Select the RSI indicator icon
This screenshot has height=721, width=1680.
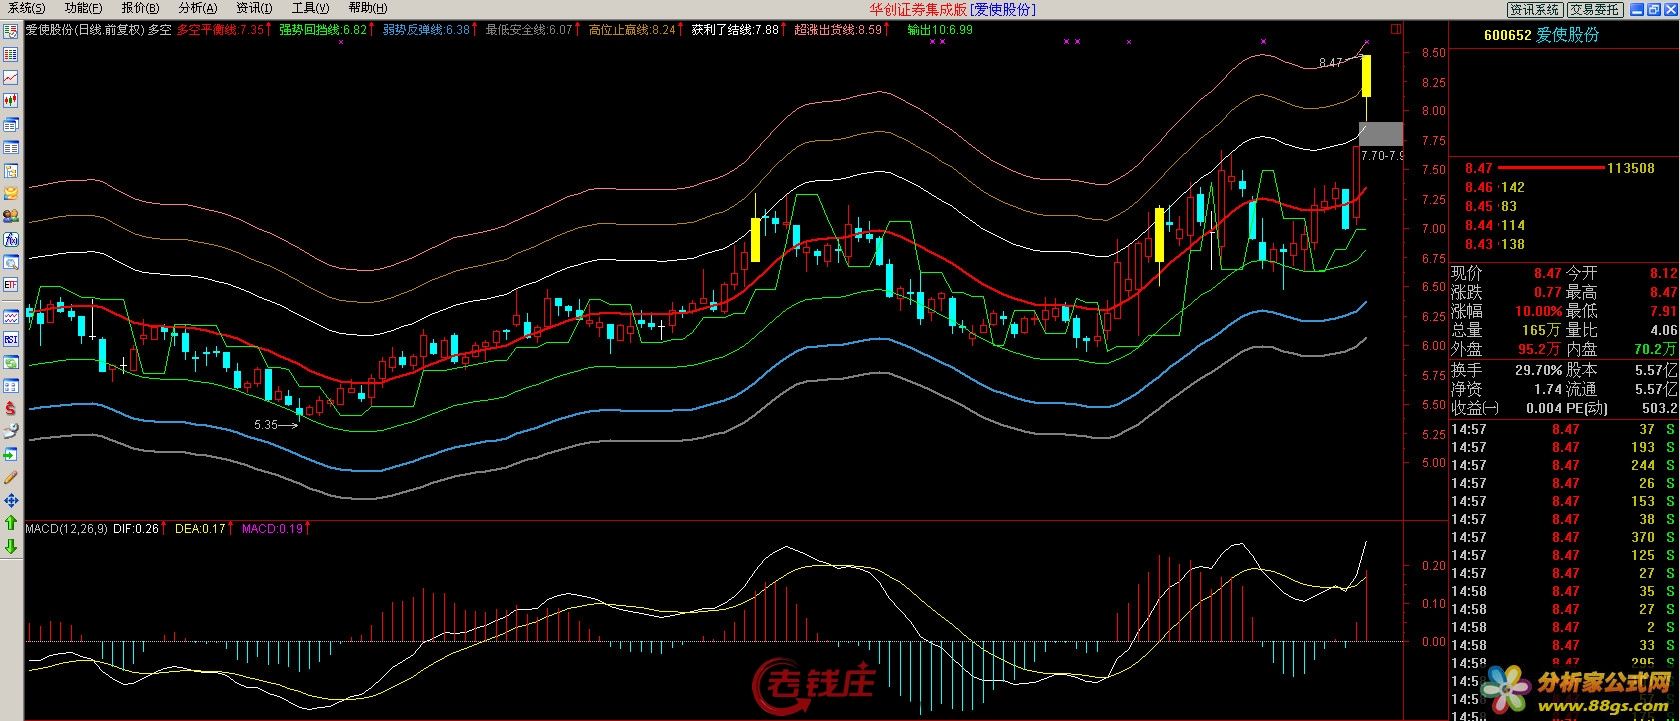(x=11, y=339)
